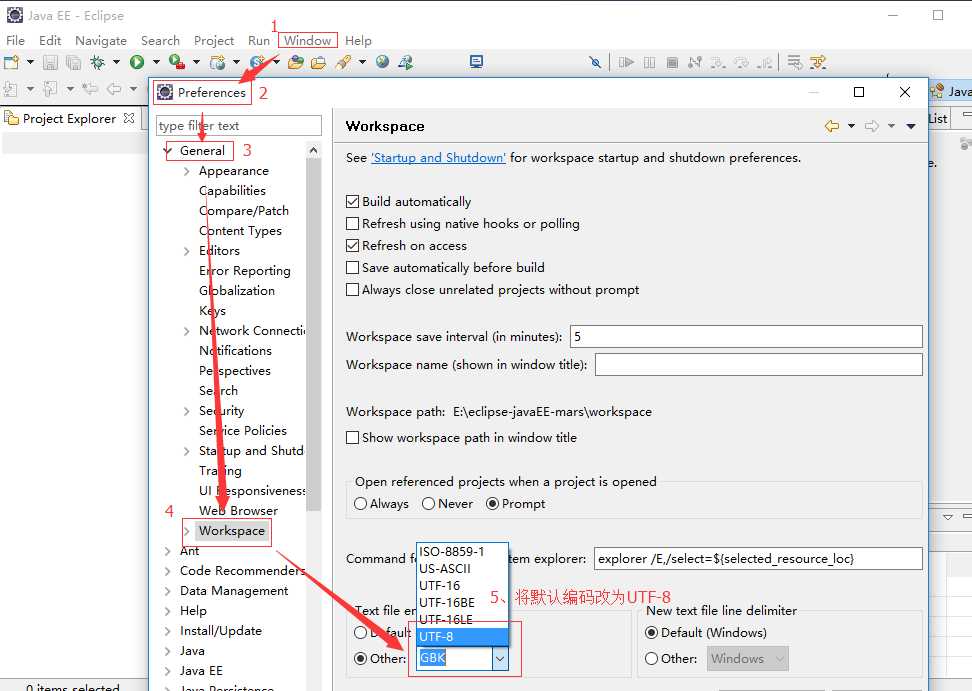
Task: Open the Windows line delimiter dropdown
Action: [780, 658]
